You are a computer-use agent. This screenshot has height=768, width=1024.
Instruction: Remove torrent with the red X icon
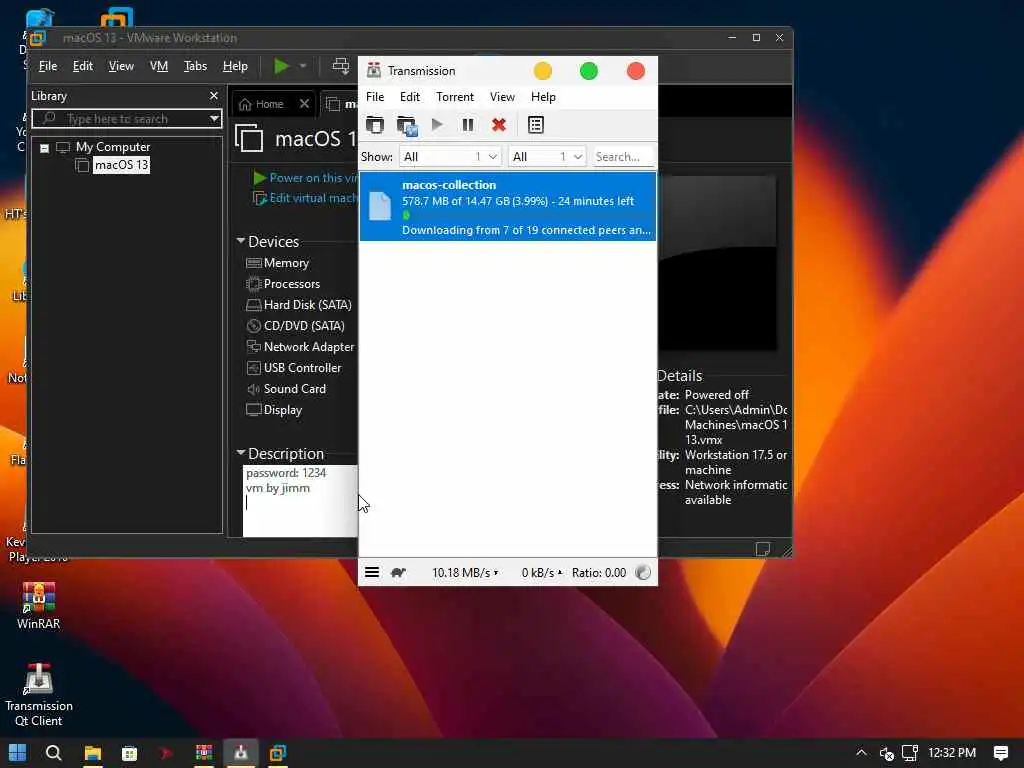point(499,125)
